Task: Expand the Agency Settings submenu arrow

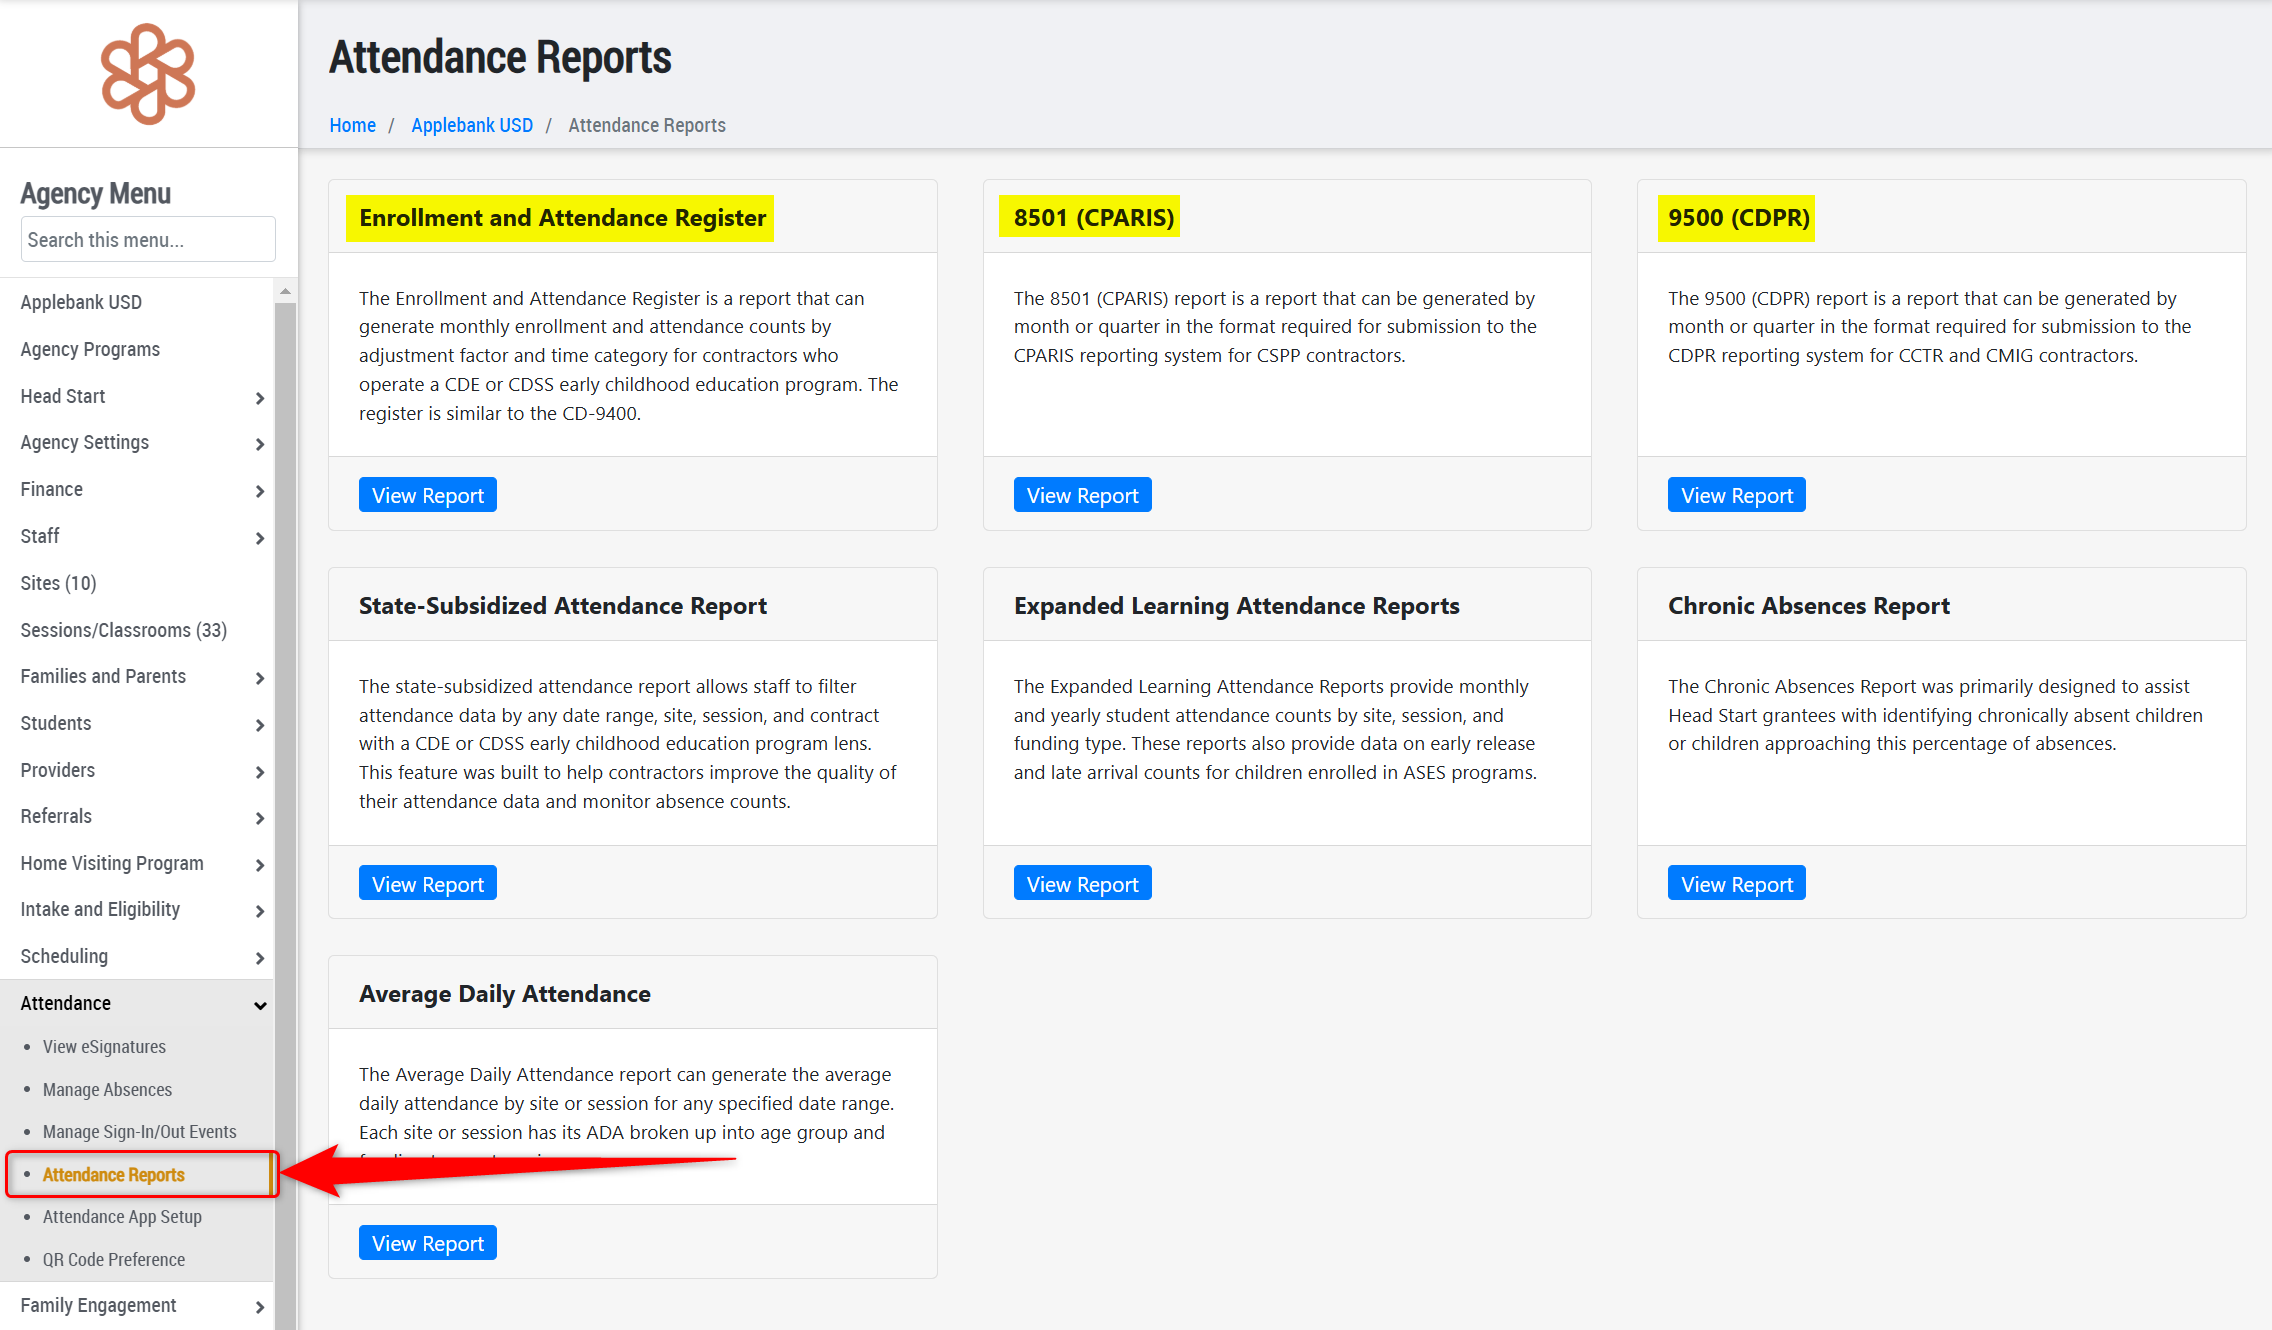Action: 259,444
